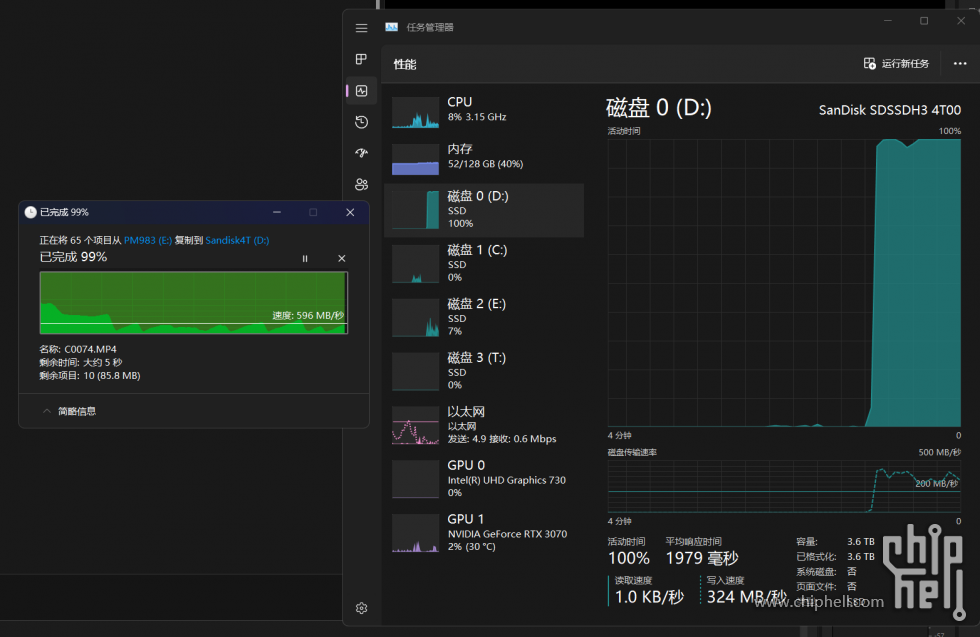
Task: Select the 内存 memory entry
Action: pos(484,157)
